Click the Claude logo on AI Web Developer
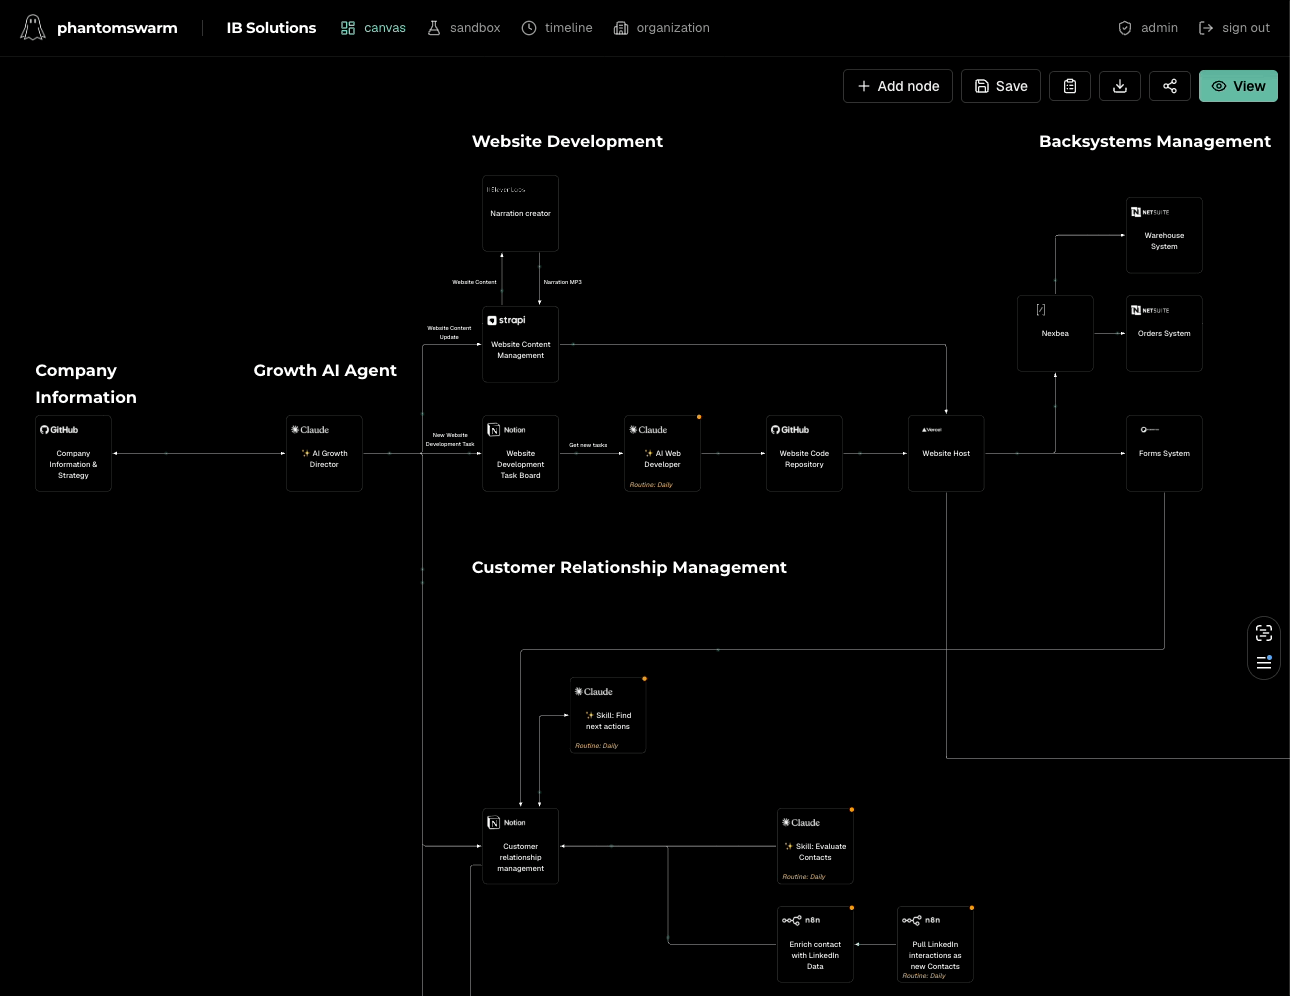 pyautogui.click(x=648, y=430)
